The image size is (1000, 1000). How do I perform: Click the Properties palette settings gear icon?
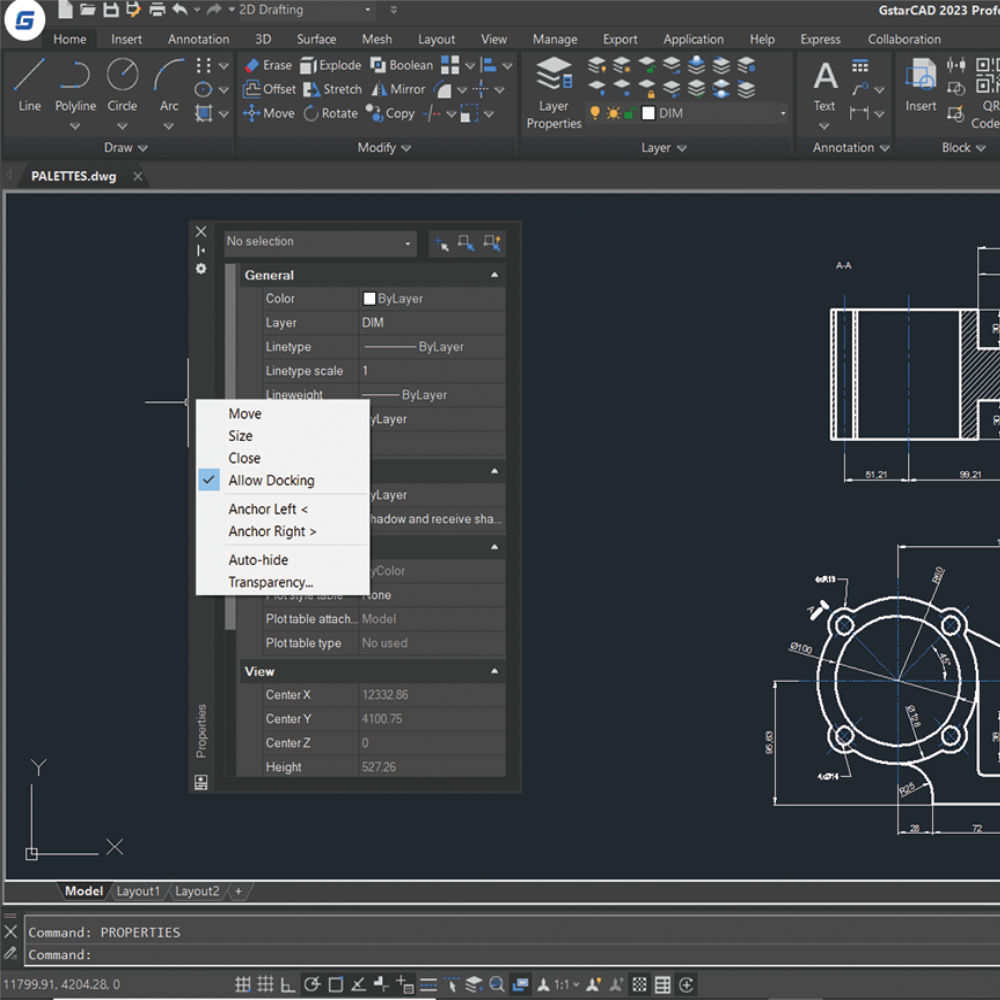(201, 269)
